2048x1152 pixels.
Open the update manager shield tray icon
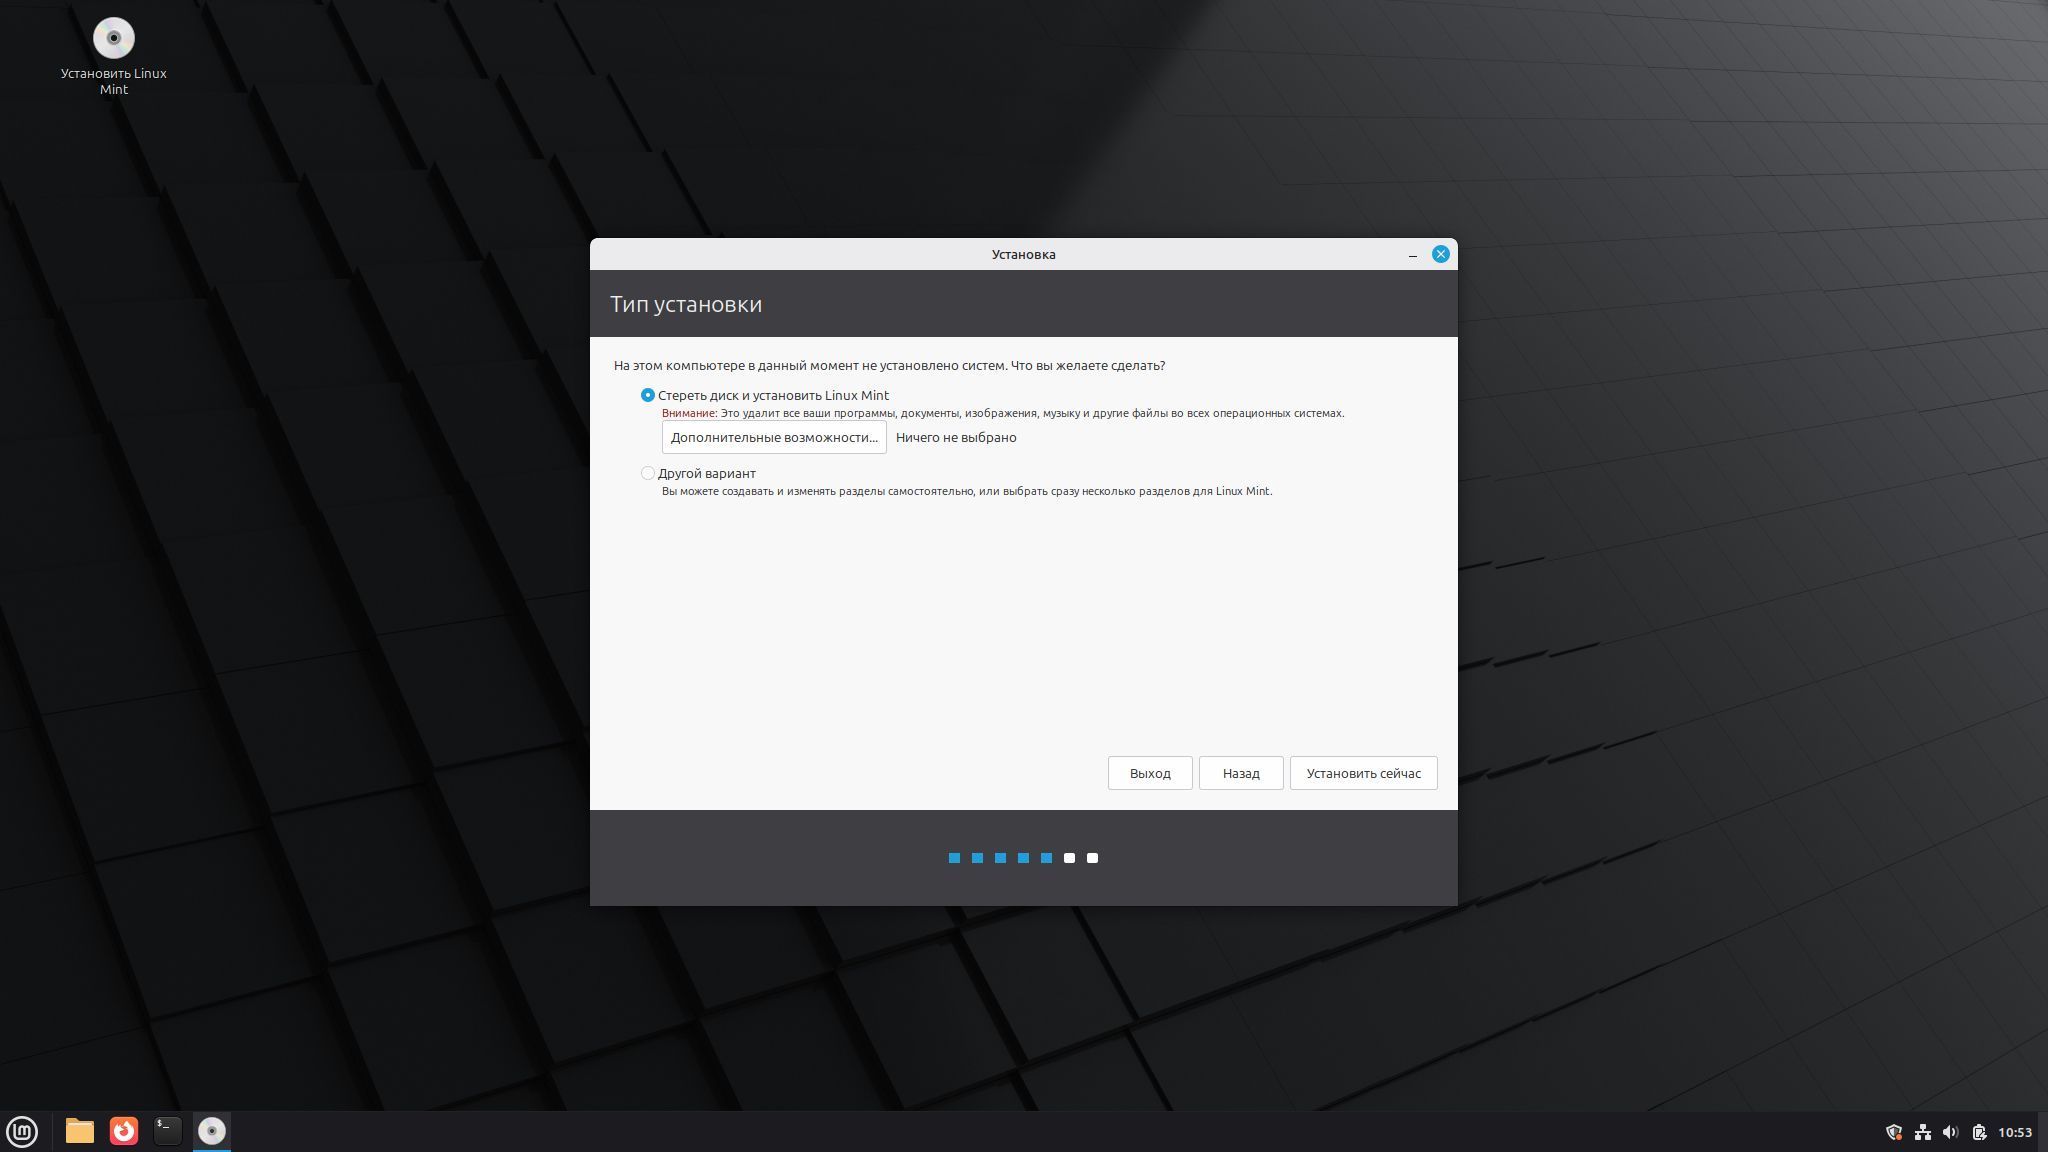[1894, 1132]
